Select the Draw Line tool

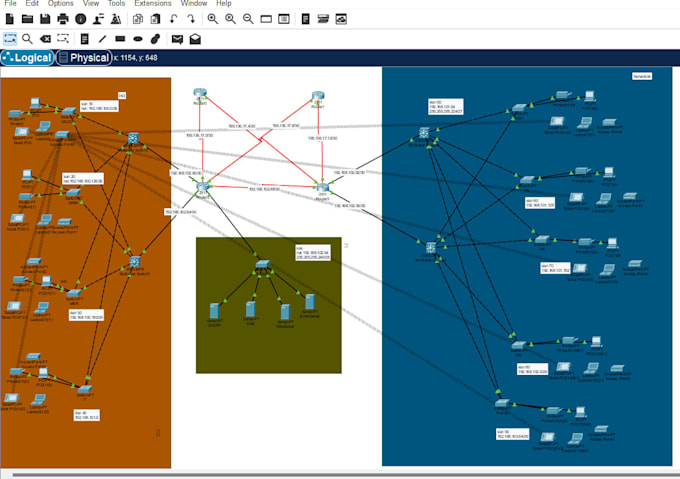(102, 39)
